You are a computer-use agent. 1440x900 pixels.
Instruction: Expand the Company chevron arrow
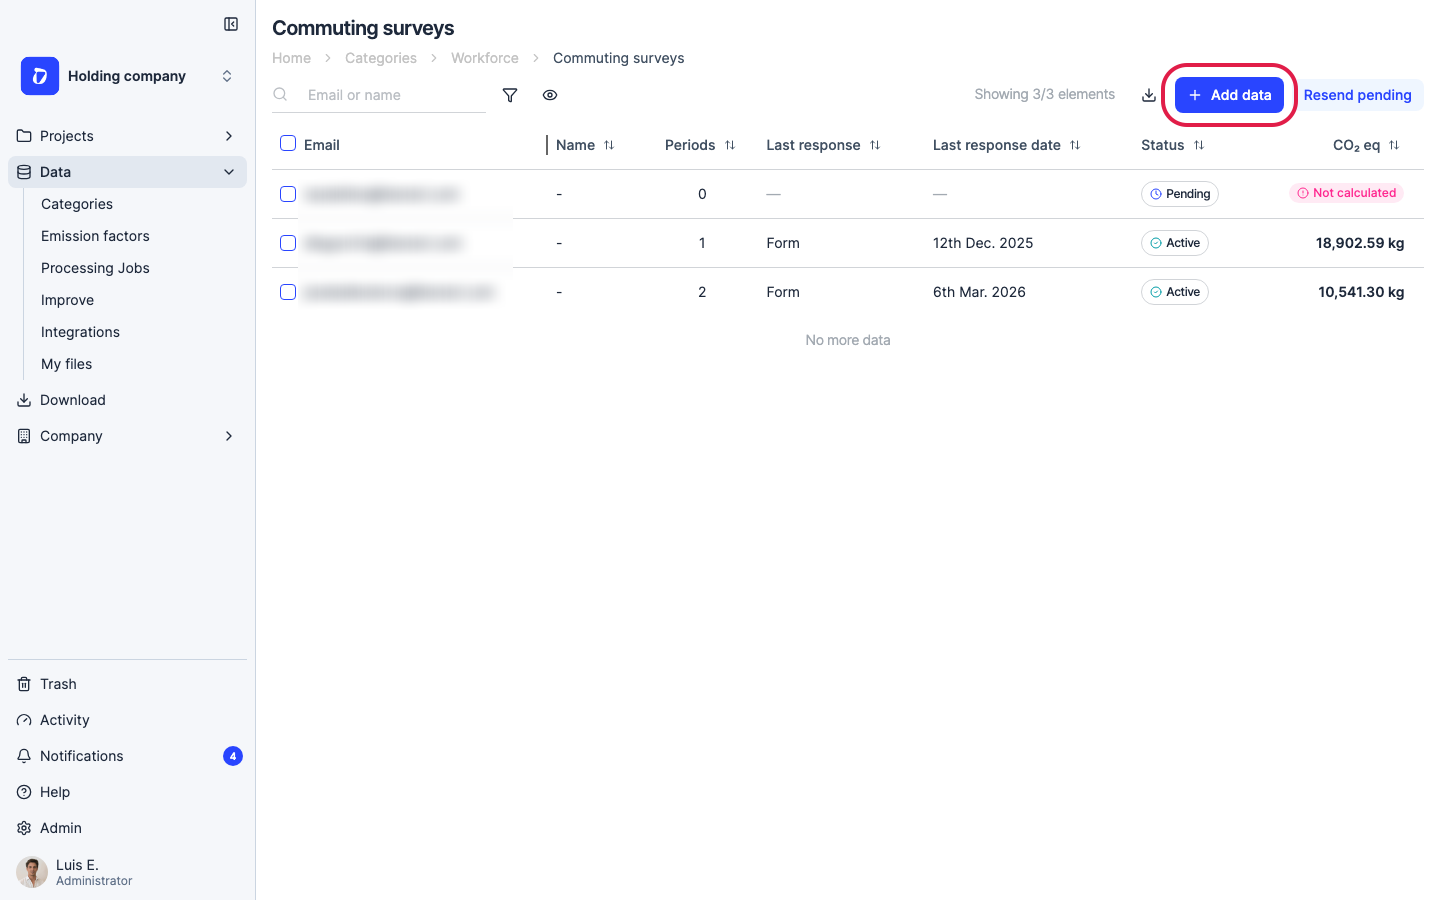pos(229,436)
